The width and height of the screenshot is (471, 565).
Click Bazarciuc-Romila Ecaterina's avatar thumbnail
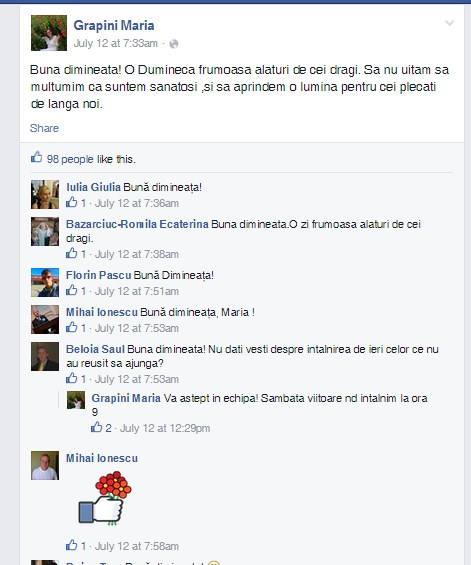point(45,232)
